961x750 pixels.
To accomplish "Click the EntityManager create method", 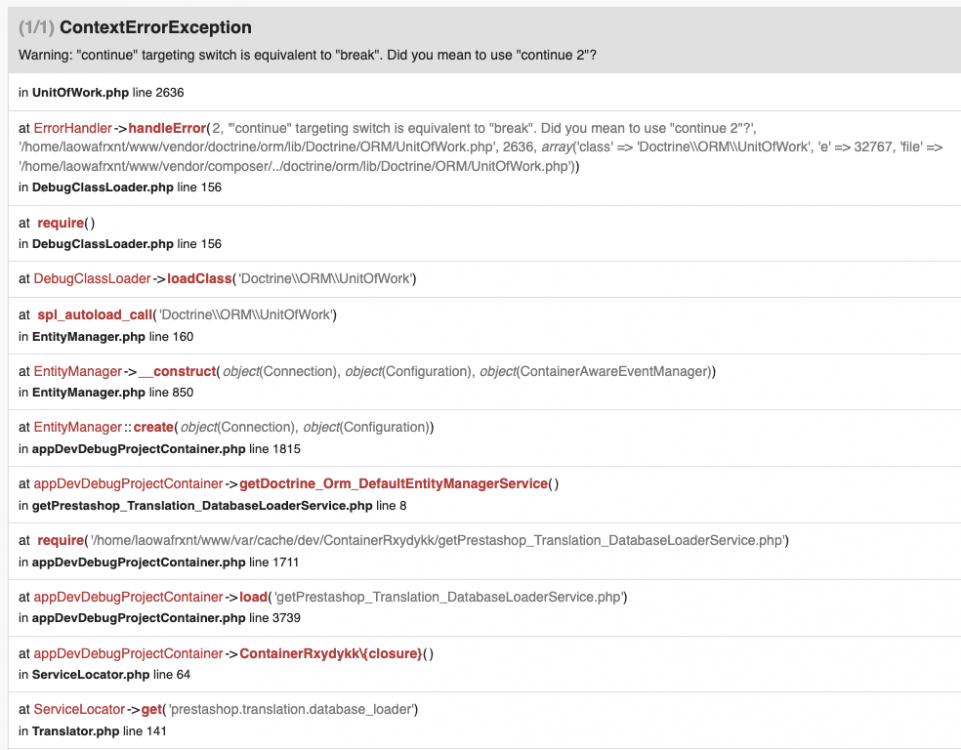I will pos(154,427).
